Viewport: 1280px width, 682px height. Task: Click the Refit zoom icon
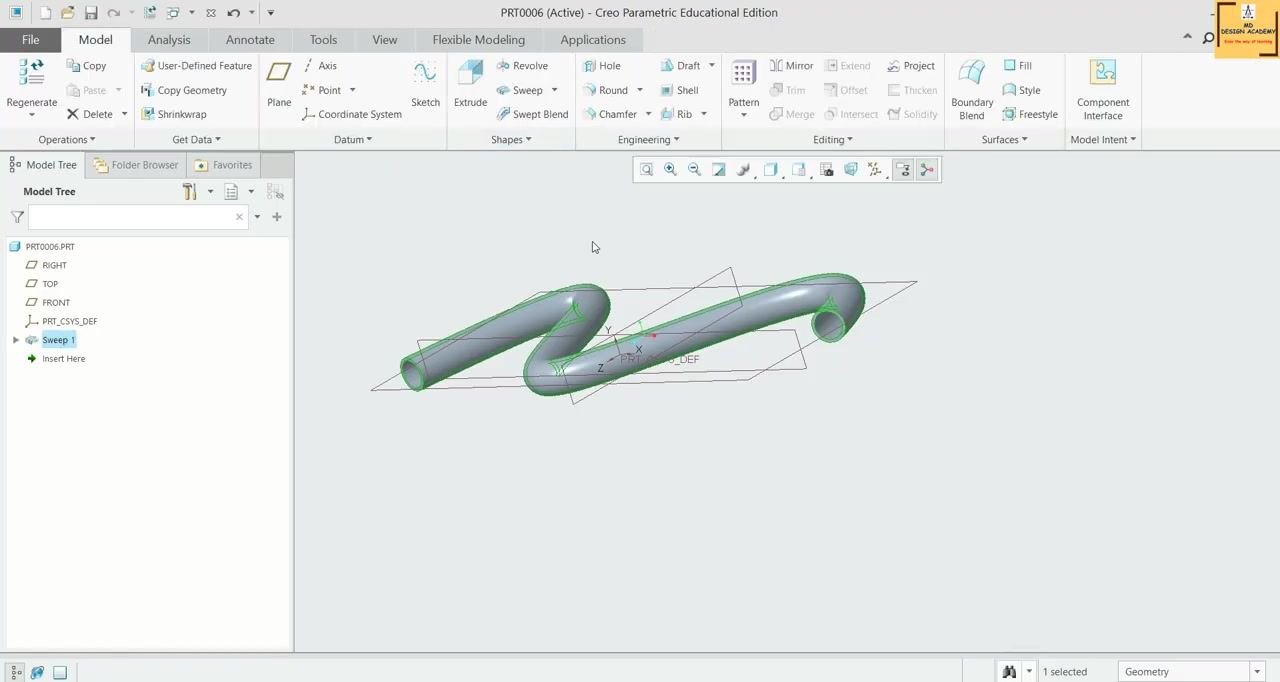(646, 170)
